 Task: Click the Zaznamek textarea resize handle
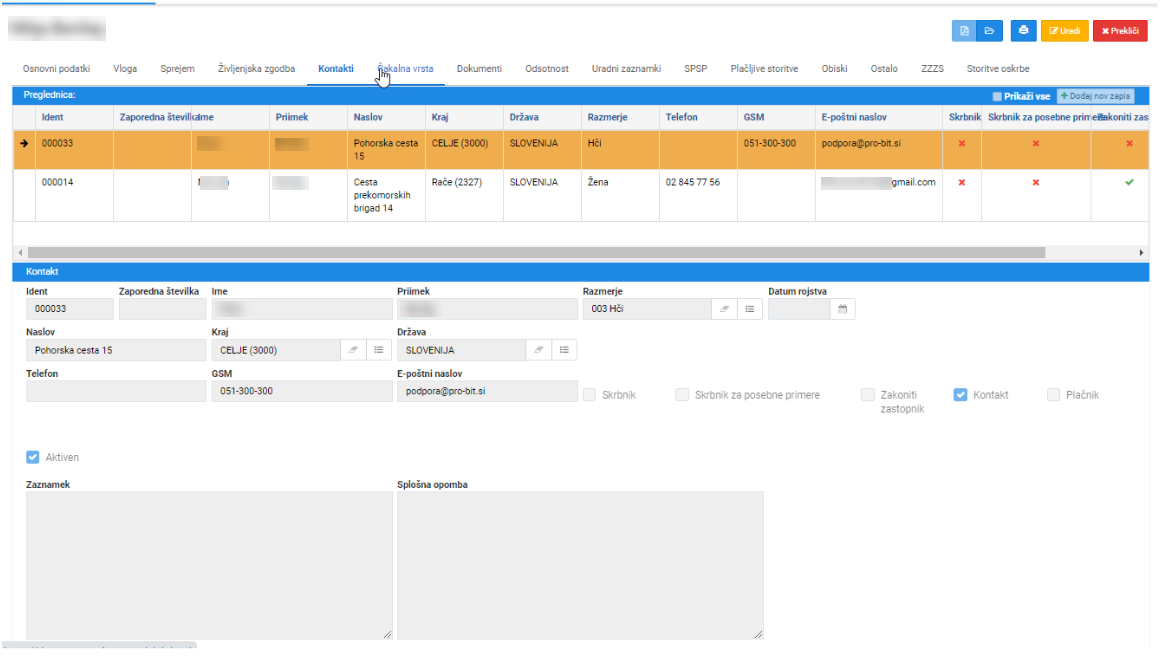pos(388,634)
